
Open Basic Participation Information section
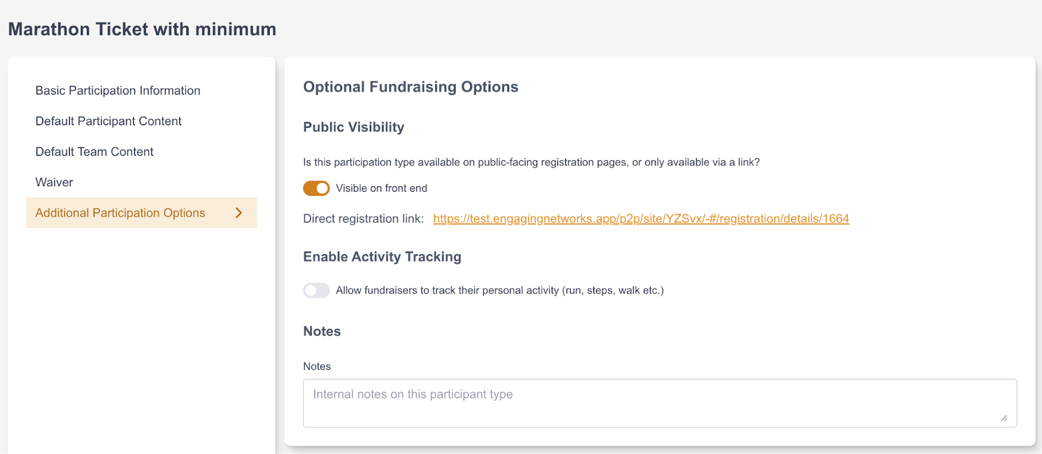(x=118, y=91)
